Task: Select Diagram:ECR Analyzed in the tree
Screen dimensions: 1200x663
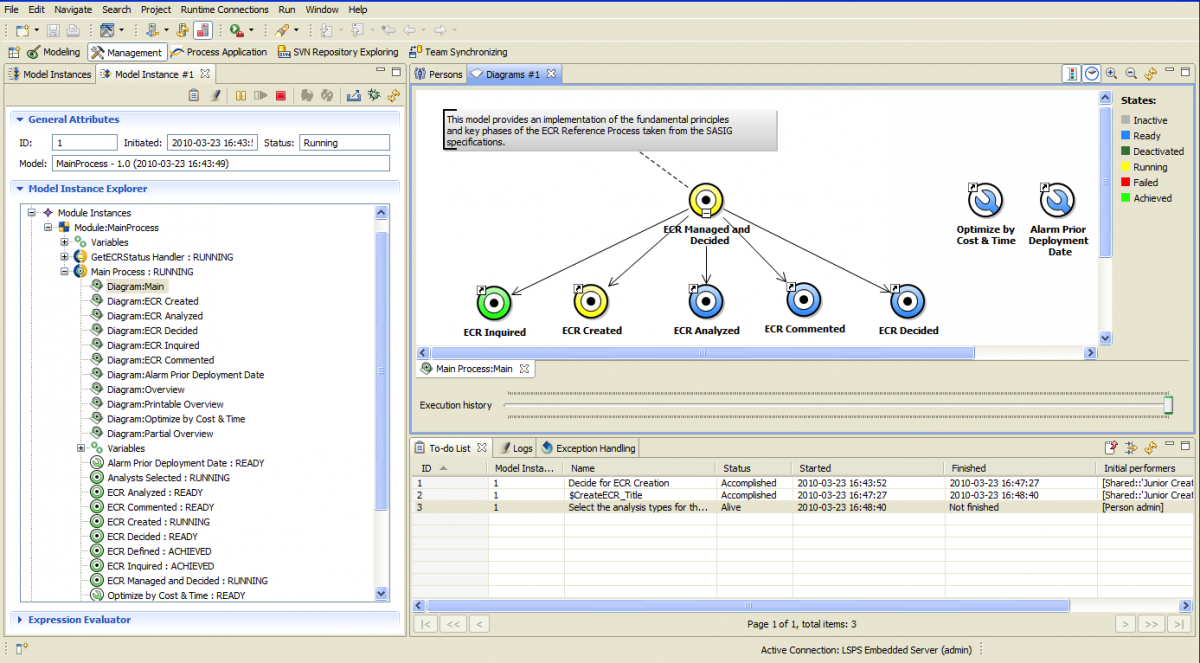Action: (154, 316)
